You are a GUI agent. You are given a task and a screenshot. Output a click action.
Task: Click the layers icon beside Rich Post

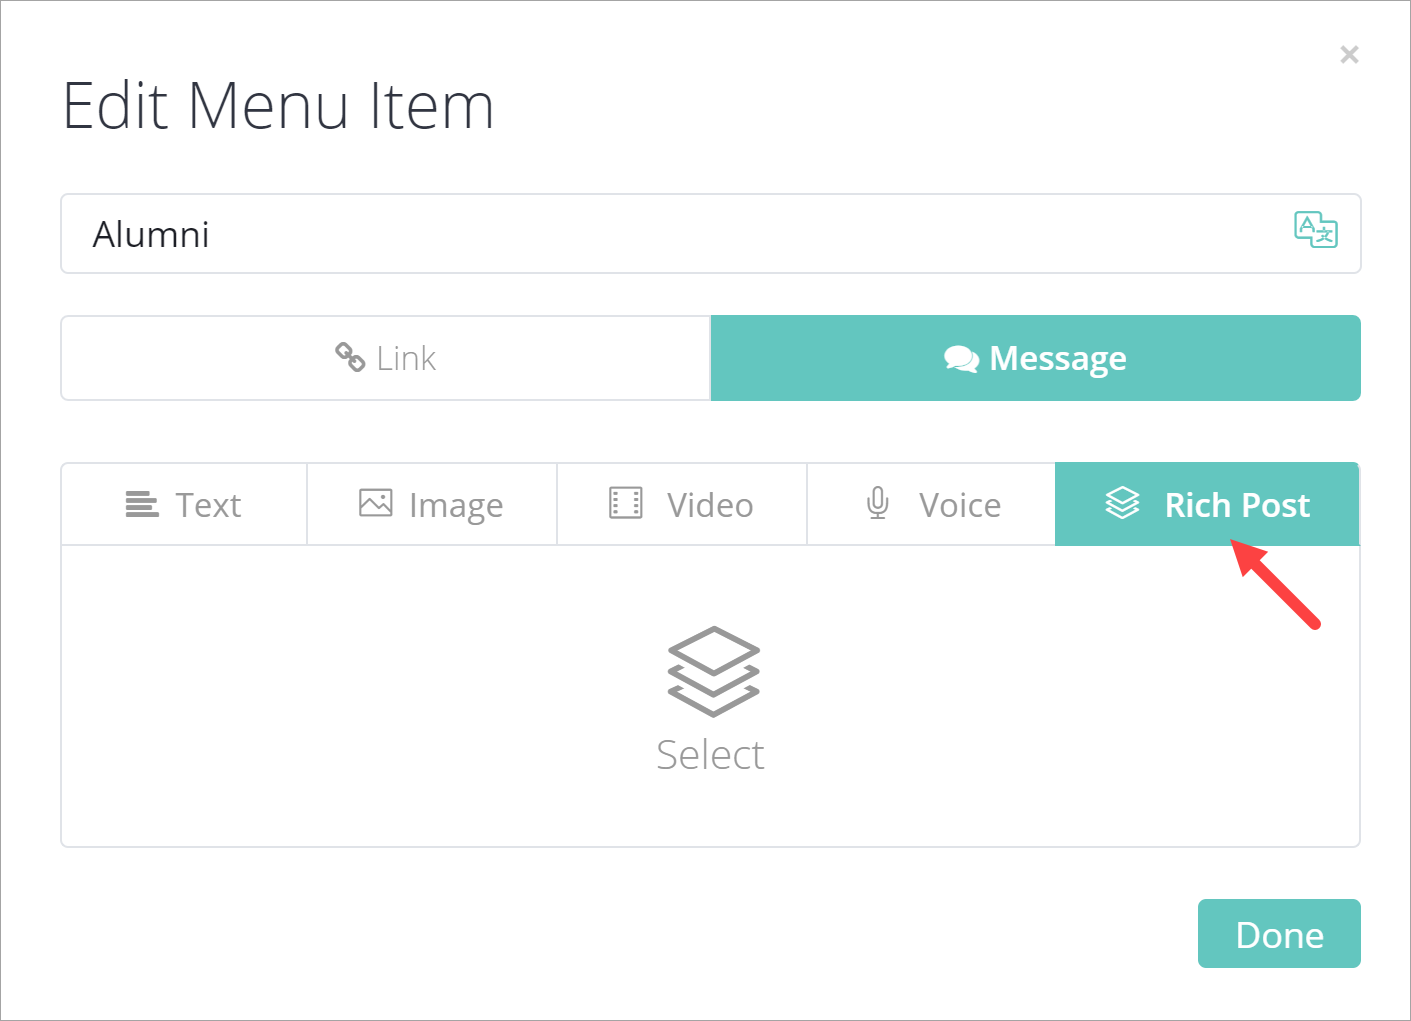(1122, 503)
